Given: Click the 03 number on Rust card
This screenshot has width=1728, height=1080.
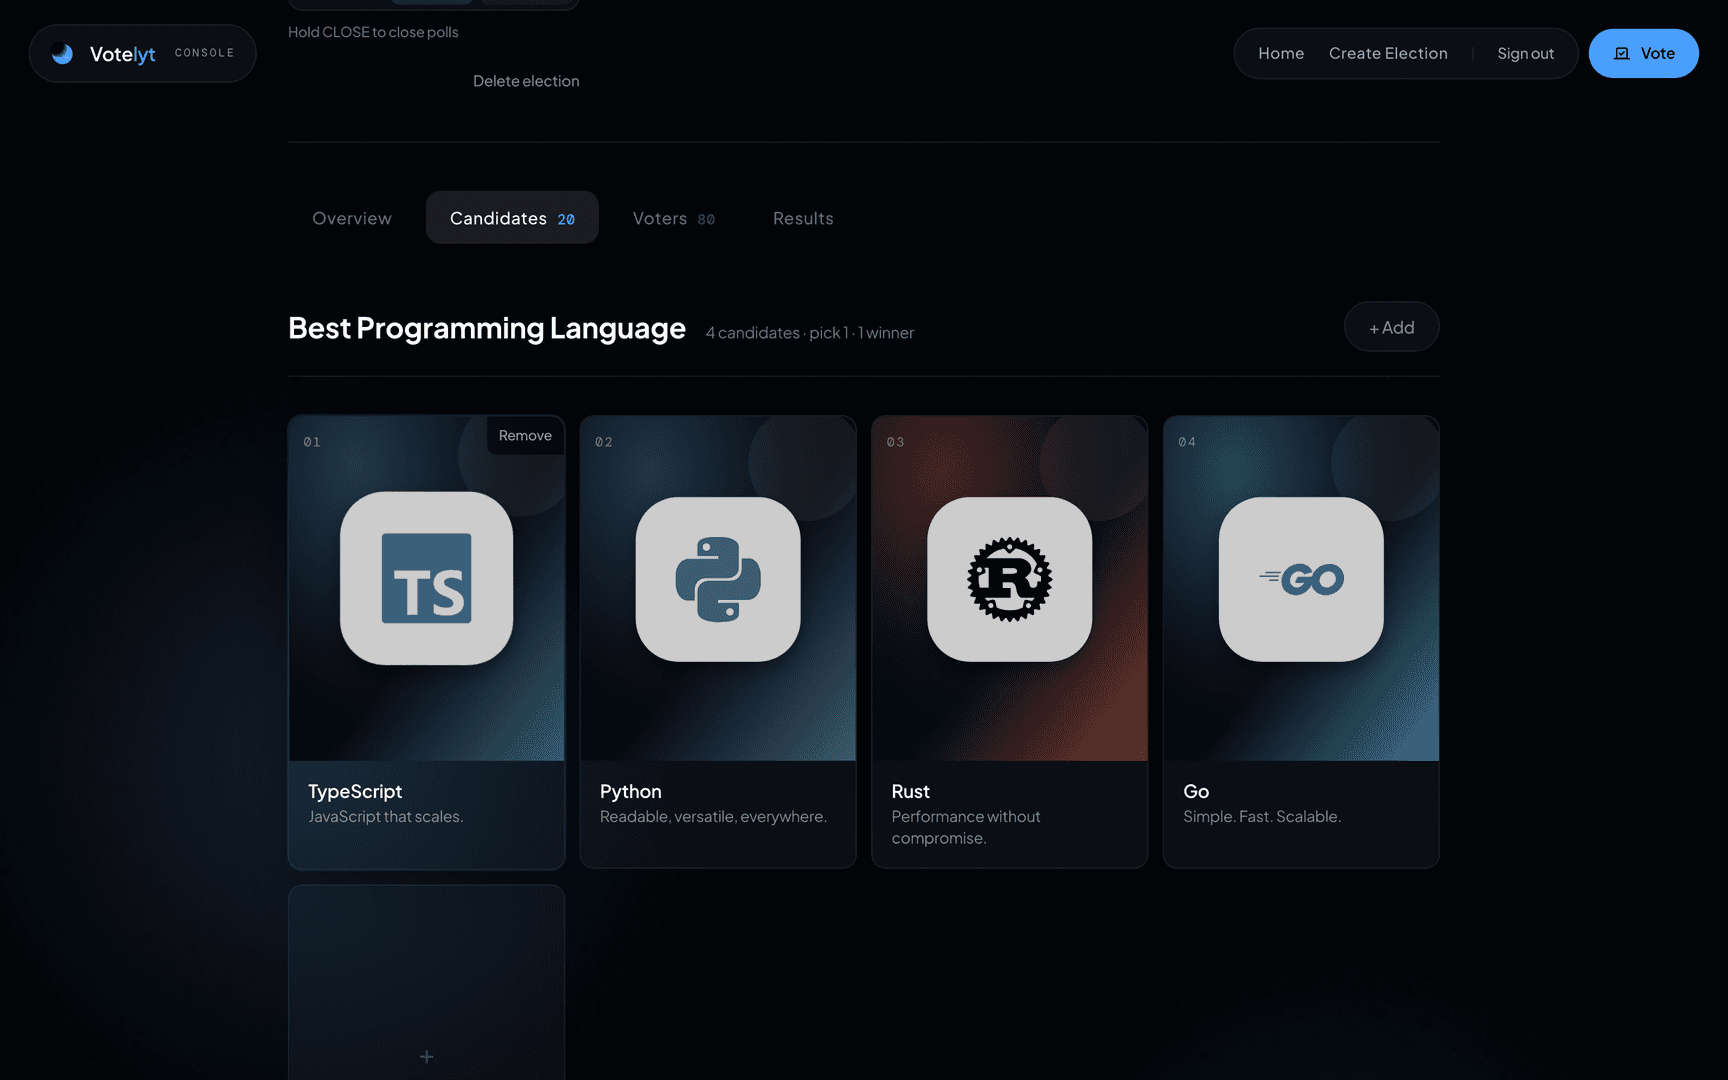Looking at the screenshot, I should pyautogui.click(x=896, y=442).
